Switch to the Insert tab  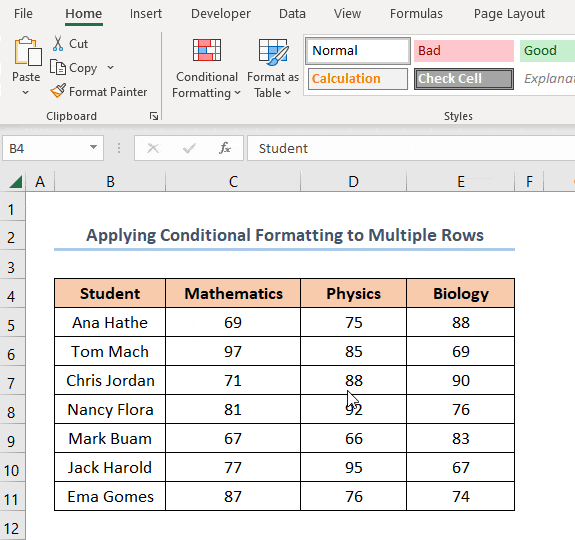(x=146, y=14)
